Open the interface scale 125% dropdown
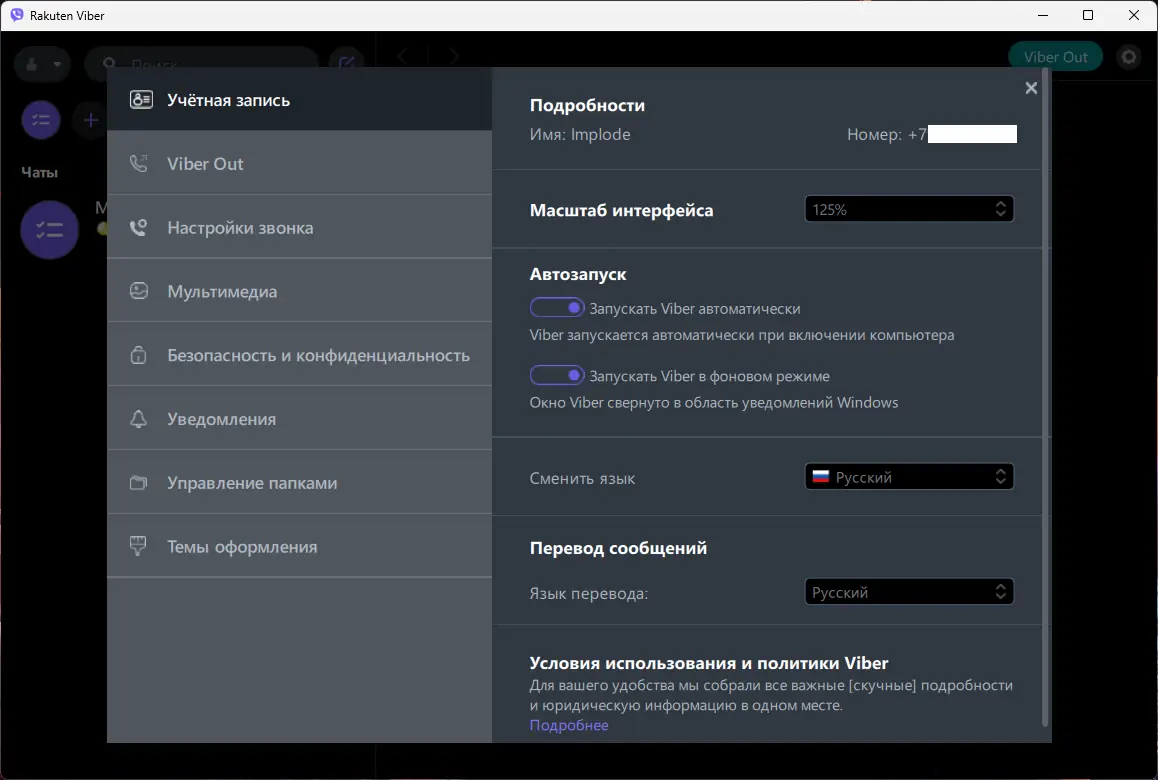The image size is (1158, 780). coord(909,209)
